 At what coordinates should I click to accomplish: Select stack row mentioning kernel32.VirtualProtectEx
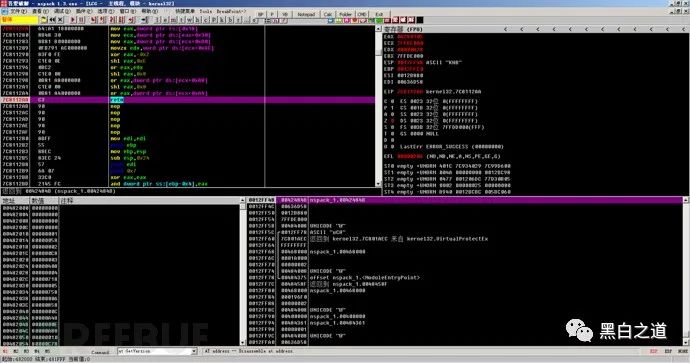(466, 238)
